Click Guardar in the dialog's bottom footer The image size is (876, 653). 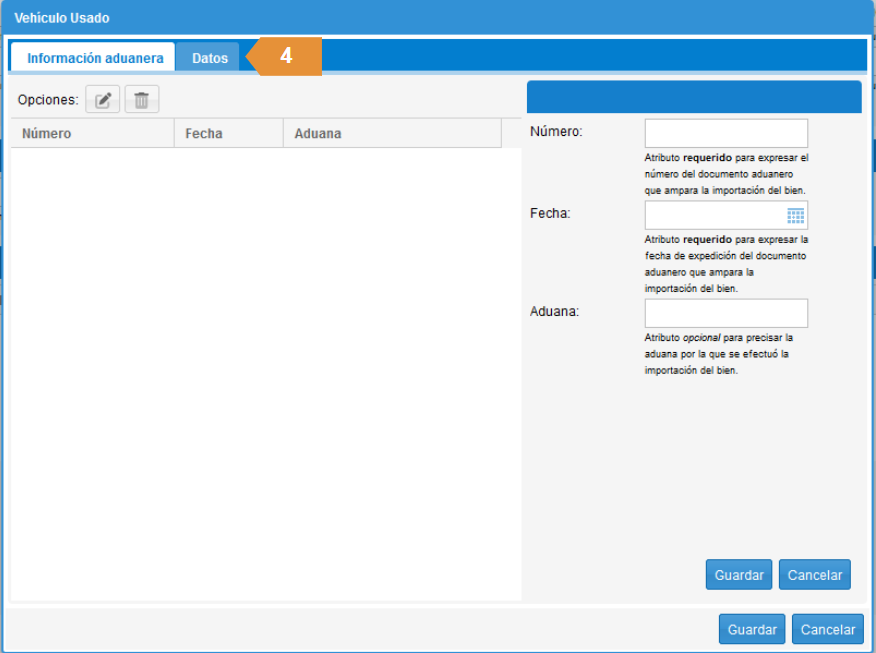752,629
